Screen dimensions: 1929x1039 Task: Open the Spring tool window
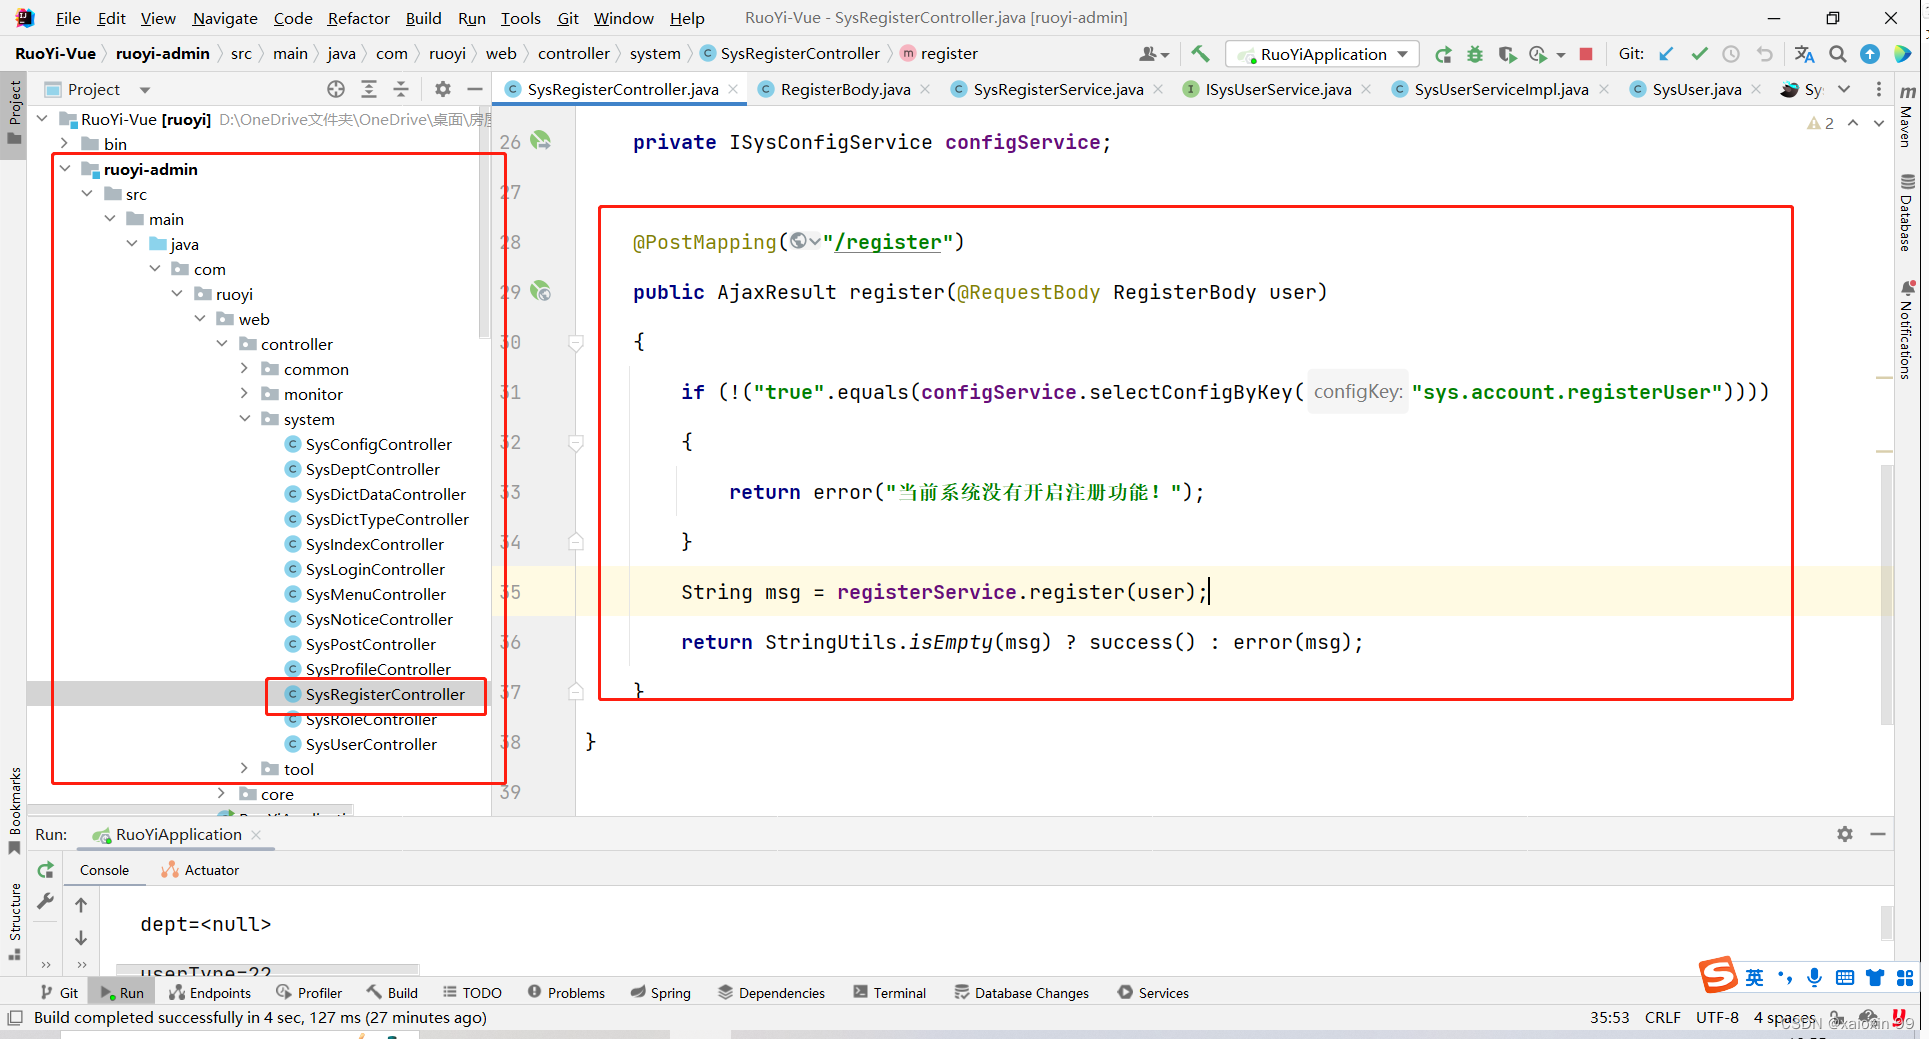660,993
